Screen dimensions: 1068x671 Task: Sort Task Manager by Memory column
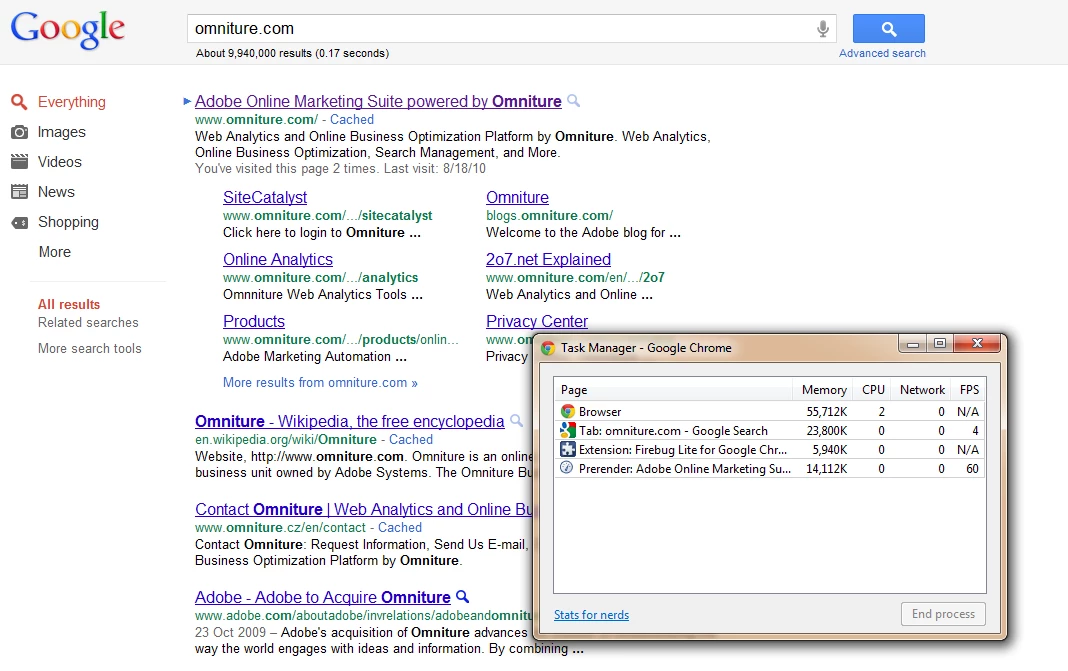click(823, 390)
